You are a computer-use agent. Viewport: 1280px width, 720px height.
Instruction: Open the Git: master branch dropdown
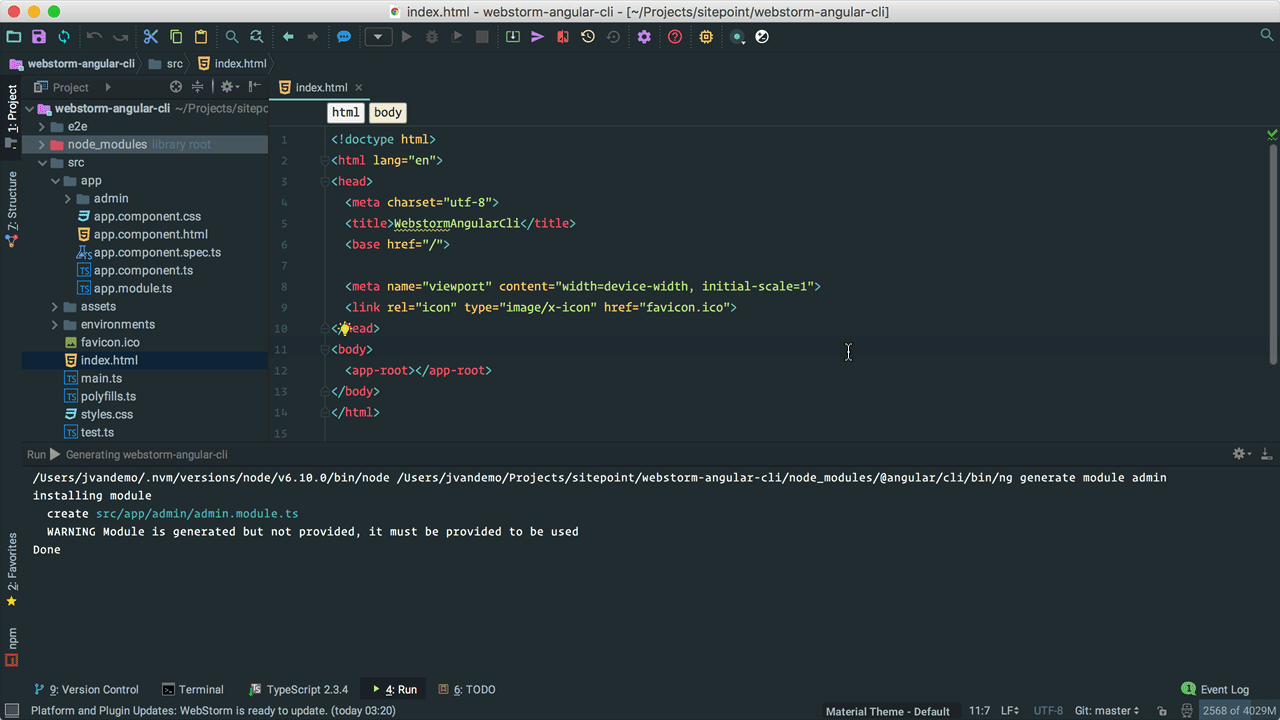pyautogui.click(x=1107, y=711)
